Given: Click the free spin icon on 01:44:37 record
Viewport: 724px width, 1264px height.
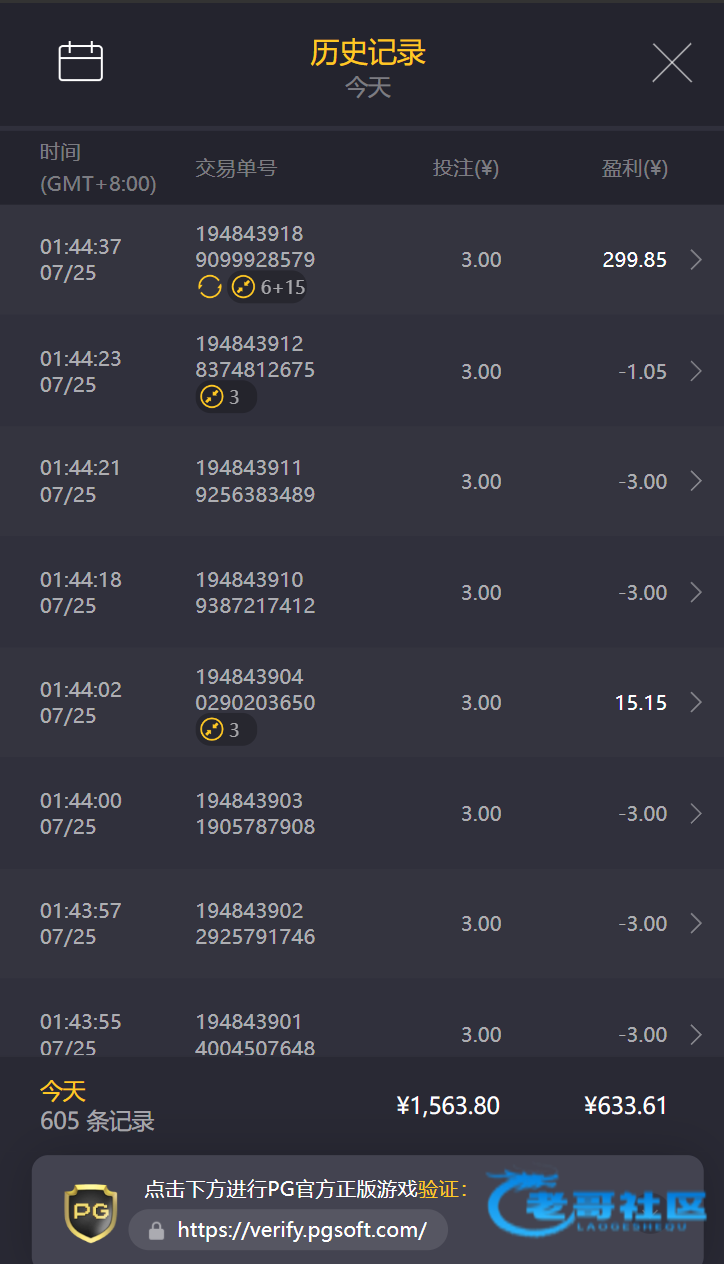Looking at the screenshot, I should (x=209, y=288).
